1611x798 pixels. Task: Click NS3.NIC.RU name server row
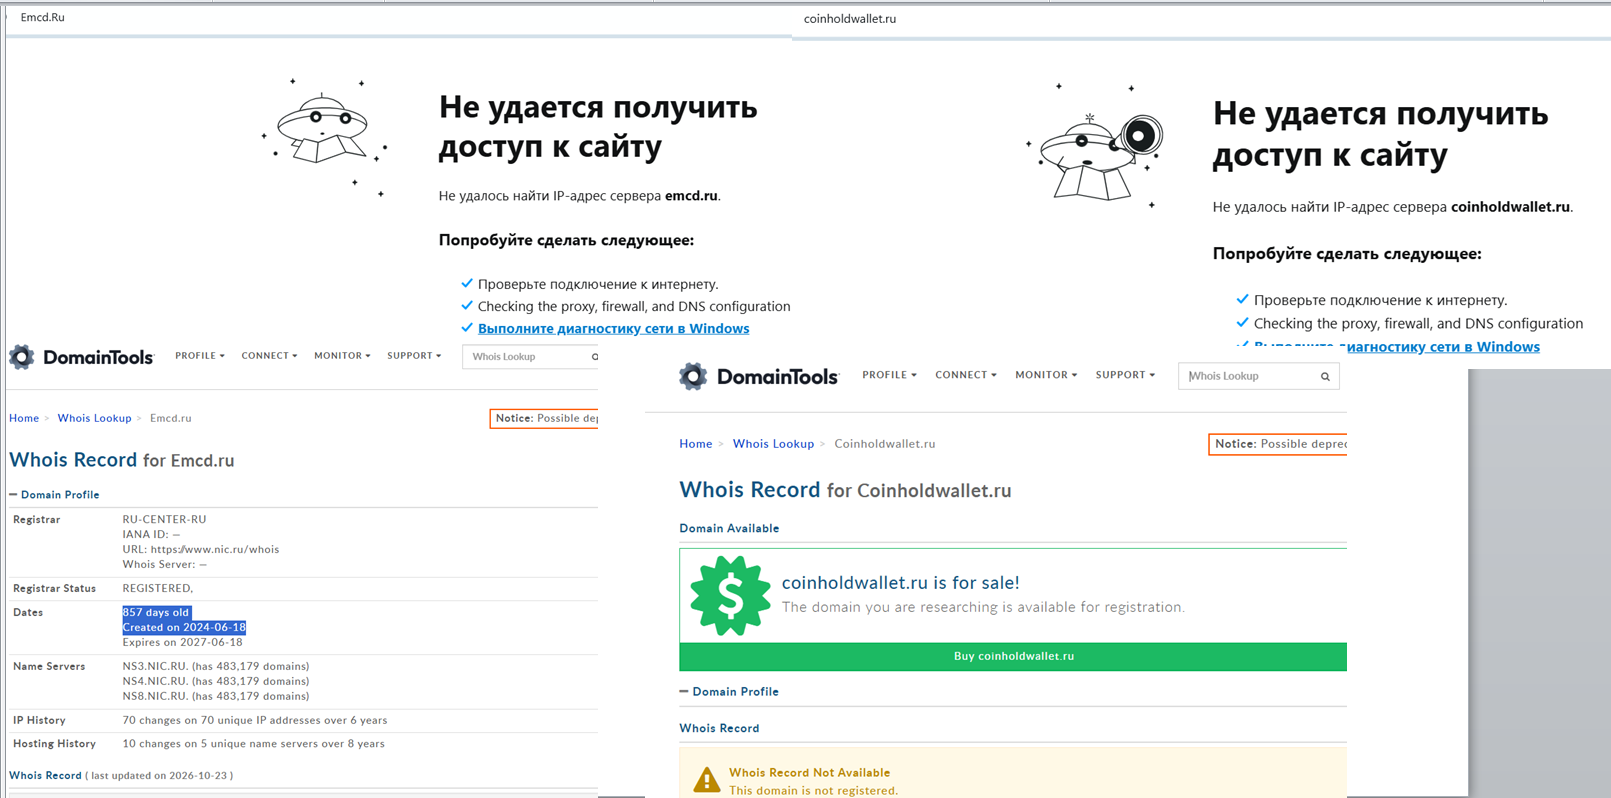coord(216,666)
